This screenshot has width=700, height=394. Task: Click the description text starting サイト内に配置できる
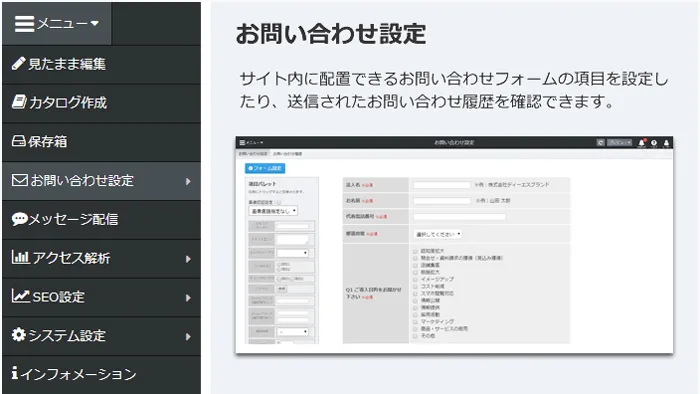pyautogui.click(x=454, y=90)
